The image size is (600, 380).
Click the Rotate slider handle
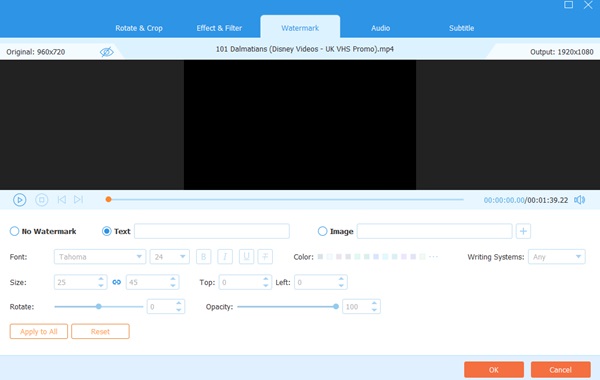pyautogui.click(x=99, y=307)
